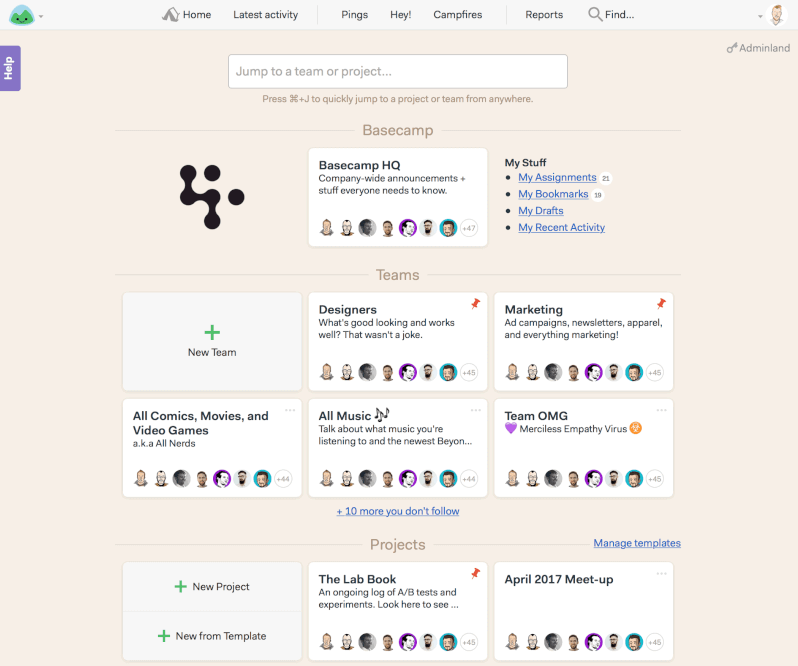The height and width of the screenshot is (666, 798).
Task: Unpin The Lab Book project pushpin
Action: point(475,573)
